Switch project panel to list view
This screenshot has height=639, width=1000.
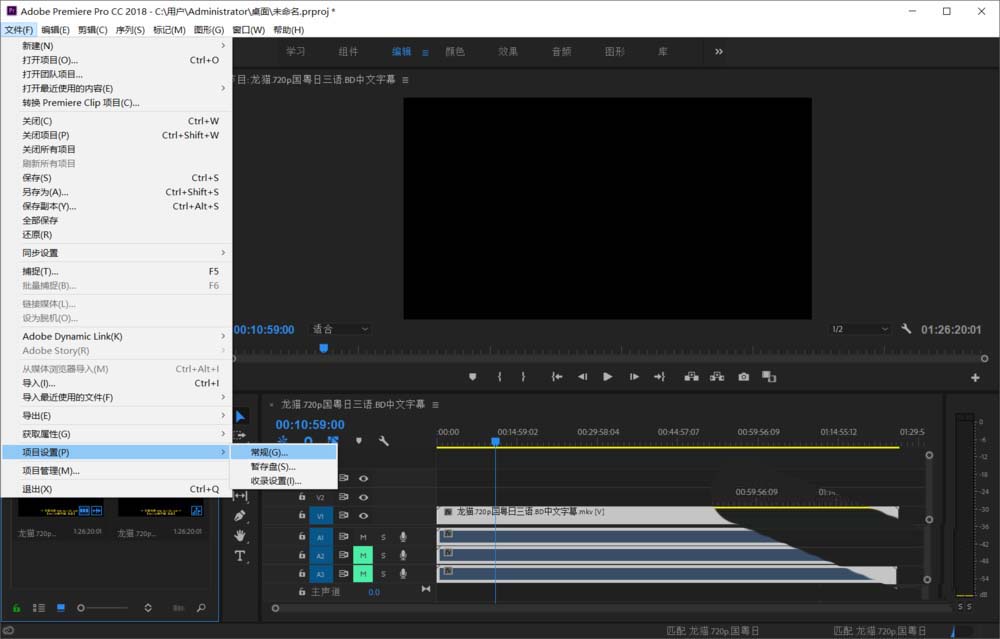pos(38,607)
